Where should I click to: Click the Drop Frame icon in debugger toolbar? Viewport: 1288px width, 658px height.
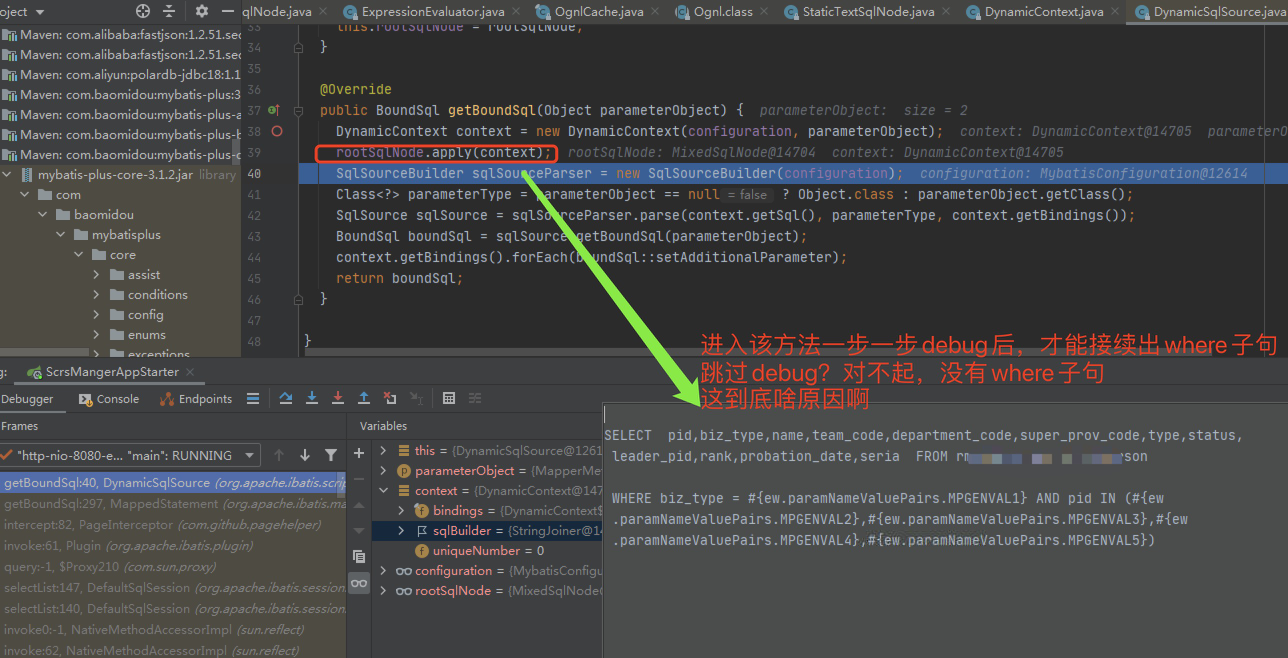coord(389,397)
